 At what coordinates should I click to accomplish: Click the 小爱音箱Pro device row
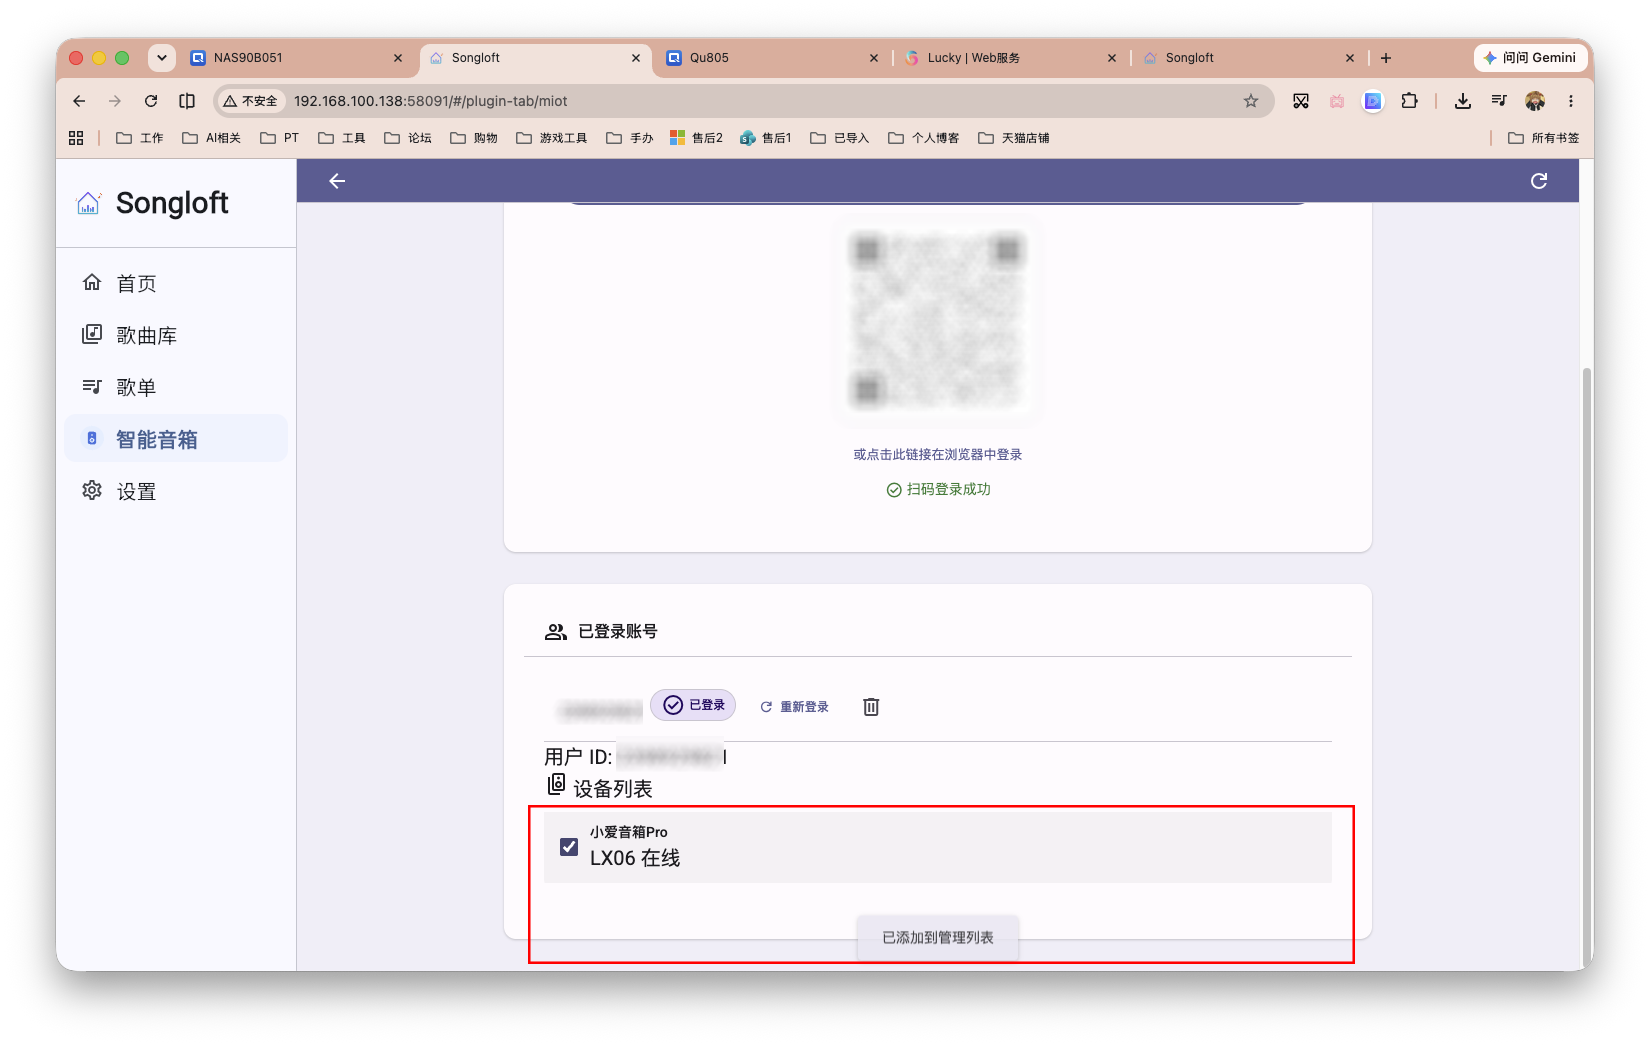[937, 847]
